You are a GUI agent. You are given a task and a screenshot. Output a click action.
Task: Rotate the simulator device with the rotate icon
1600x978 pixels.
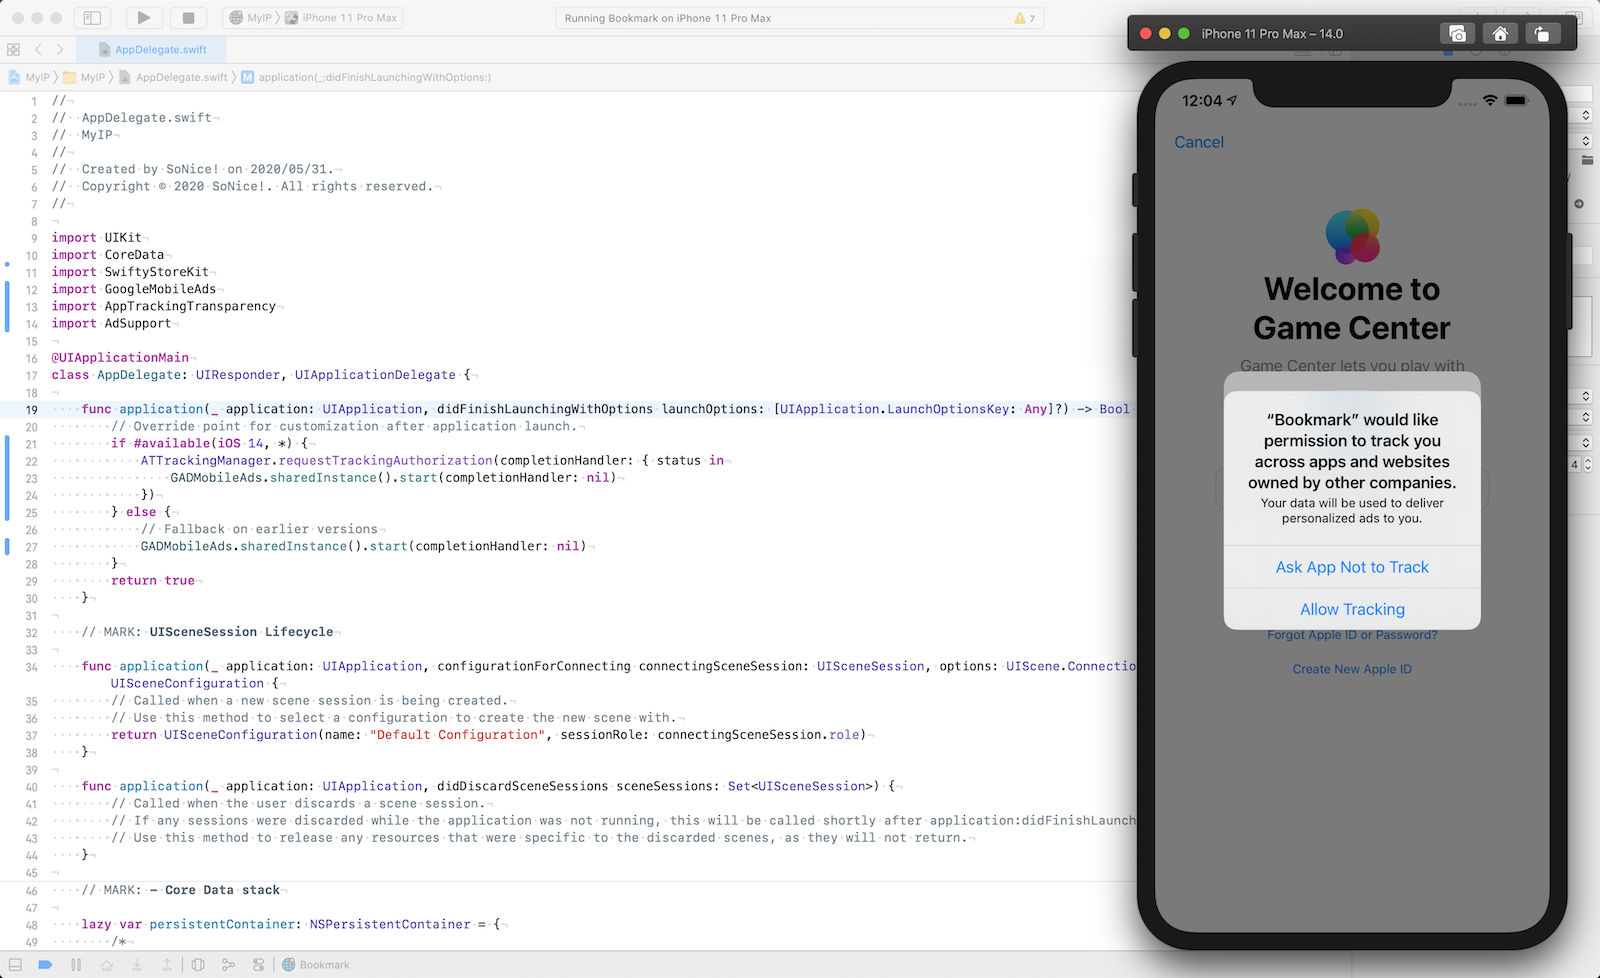coord(1542,33)
